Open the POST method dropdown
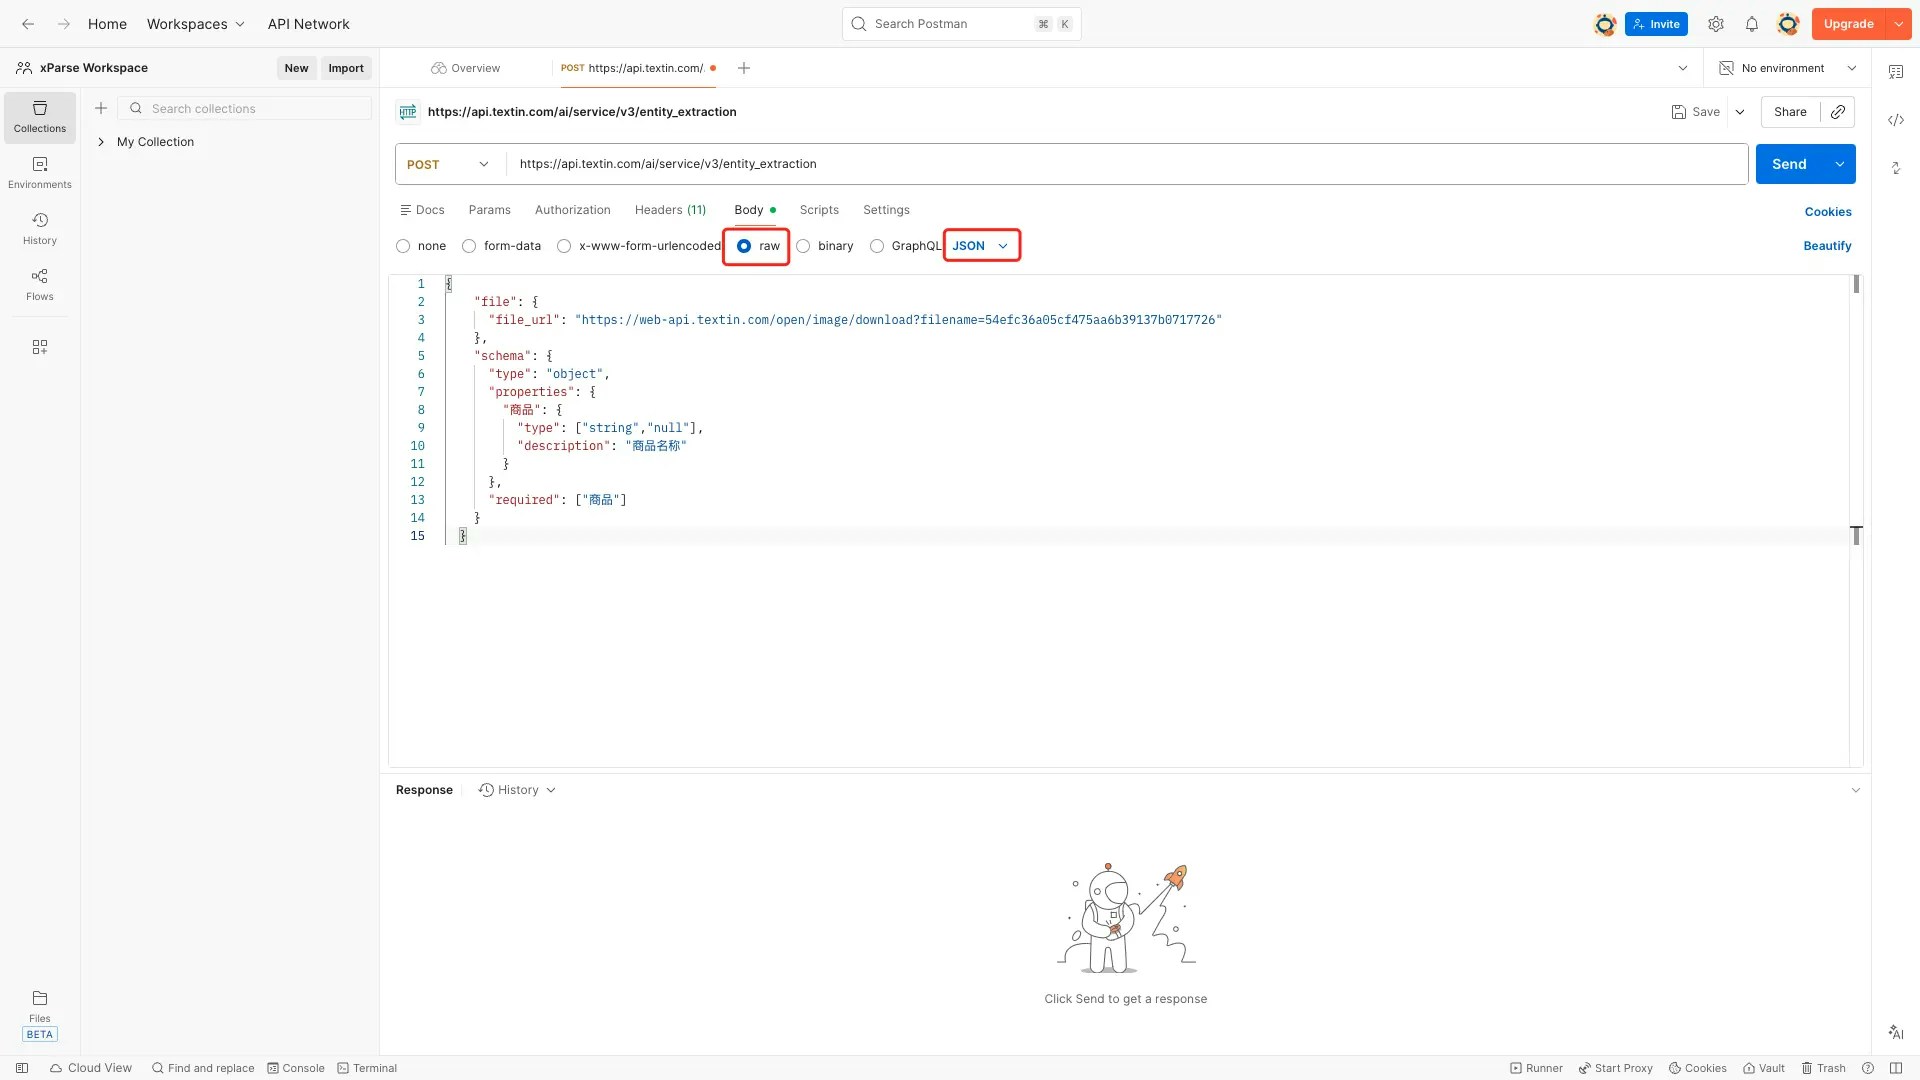The width and height of the screenshot is (1920, 1080). pos(449,164)
